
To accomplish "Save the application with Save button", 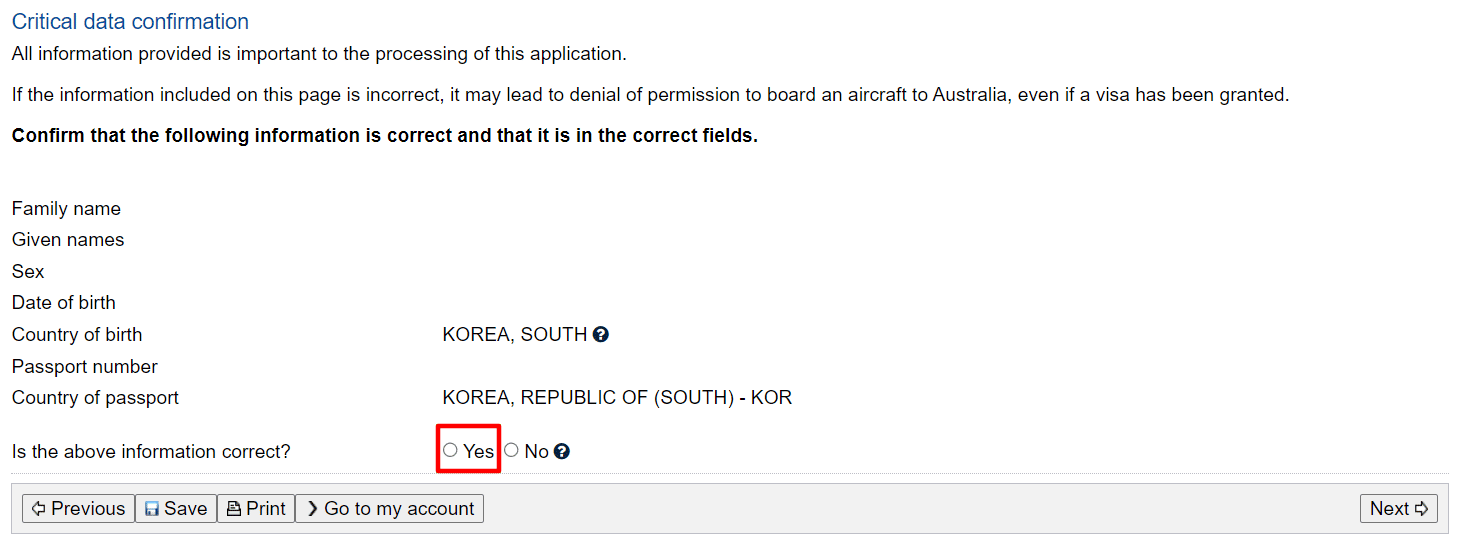I will tap(176, 509).
